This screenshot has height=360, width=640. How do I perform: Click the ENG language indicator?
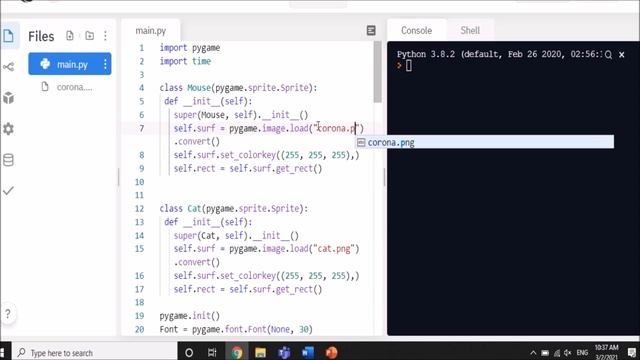point(582,353)
